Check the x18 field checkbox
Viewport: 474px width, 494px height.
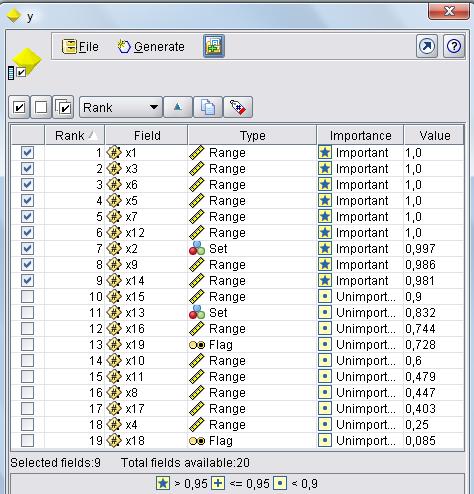(27, 441)
